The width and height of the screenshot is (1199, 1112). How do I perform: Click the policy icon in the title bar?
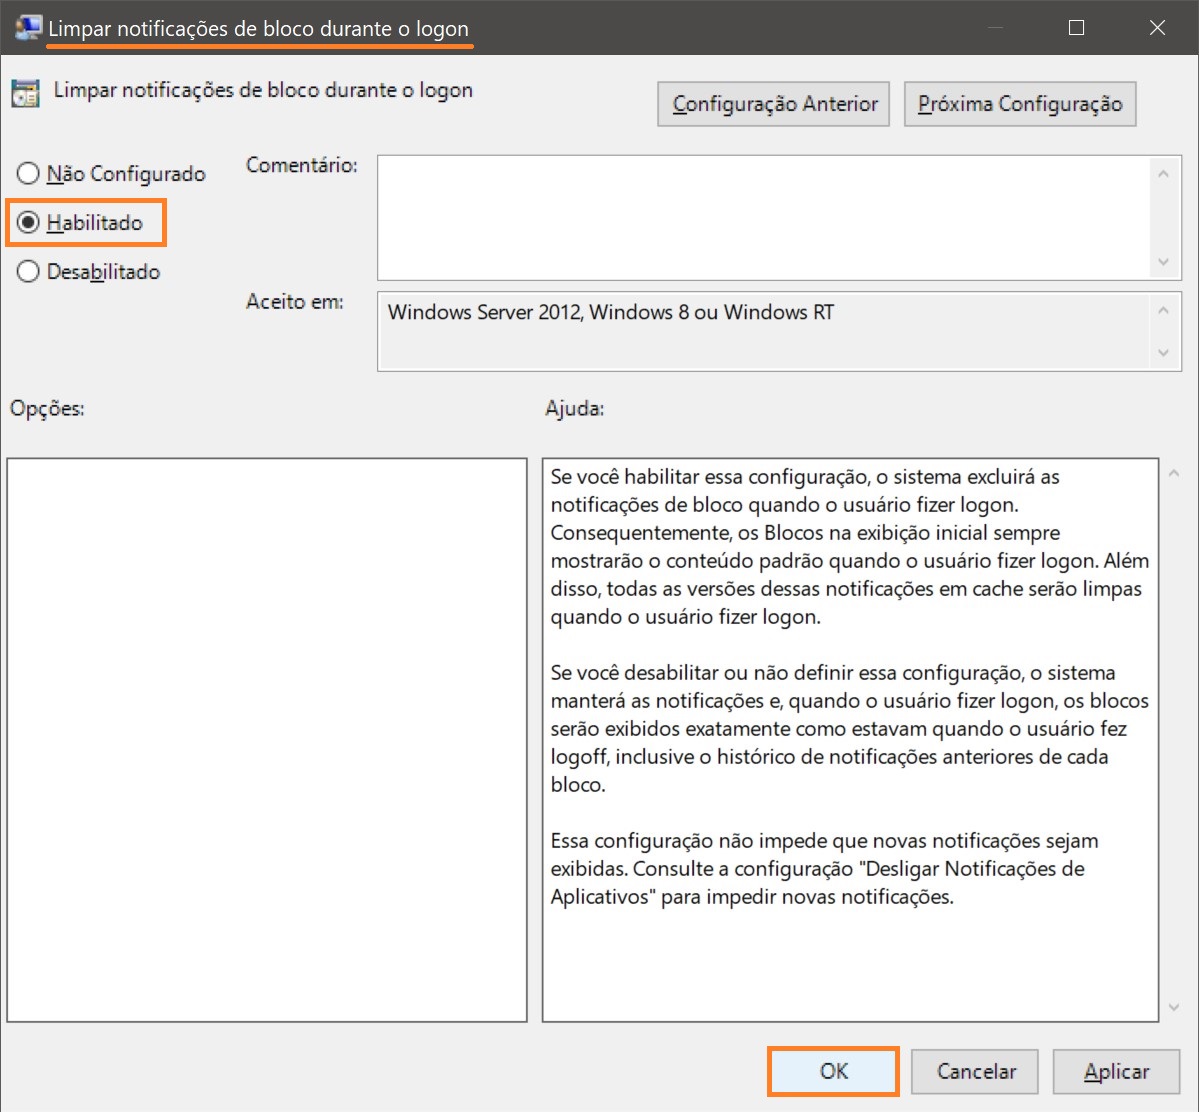27,27
